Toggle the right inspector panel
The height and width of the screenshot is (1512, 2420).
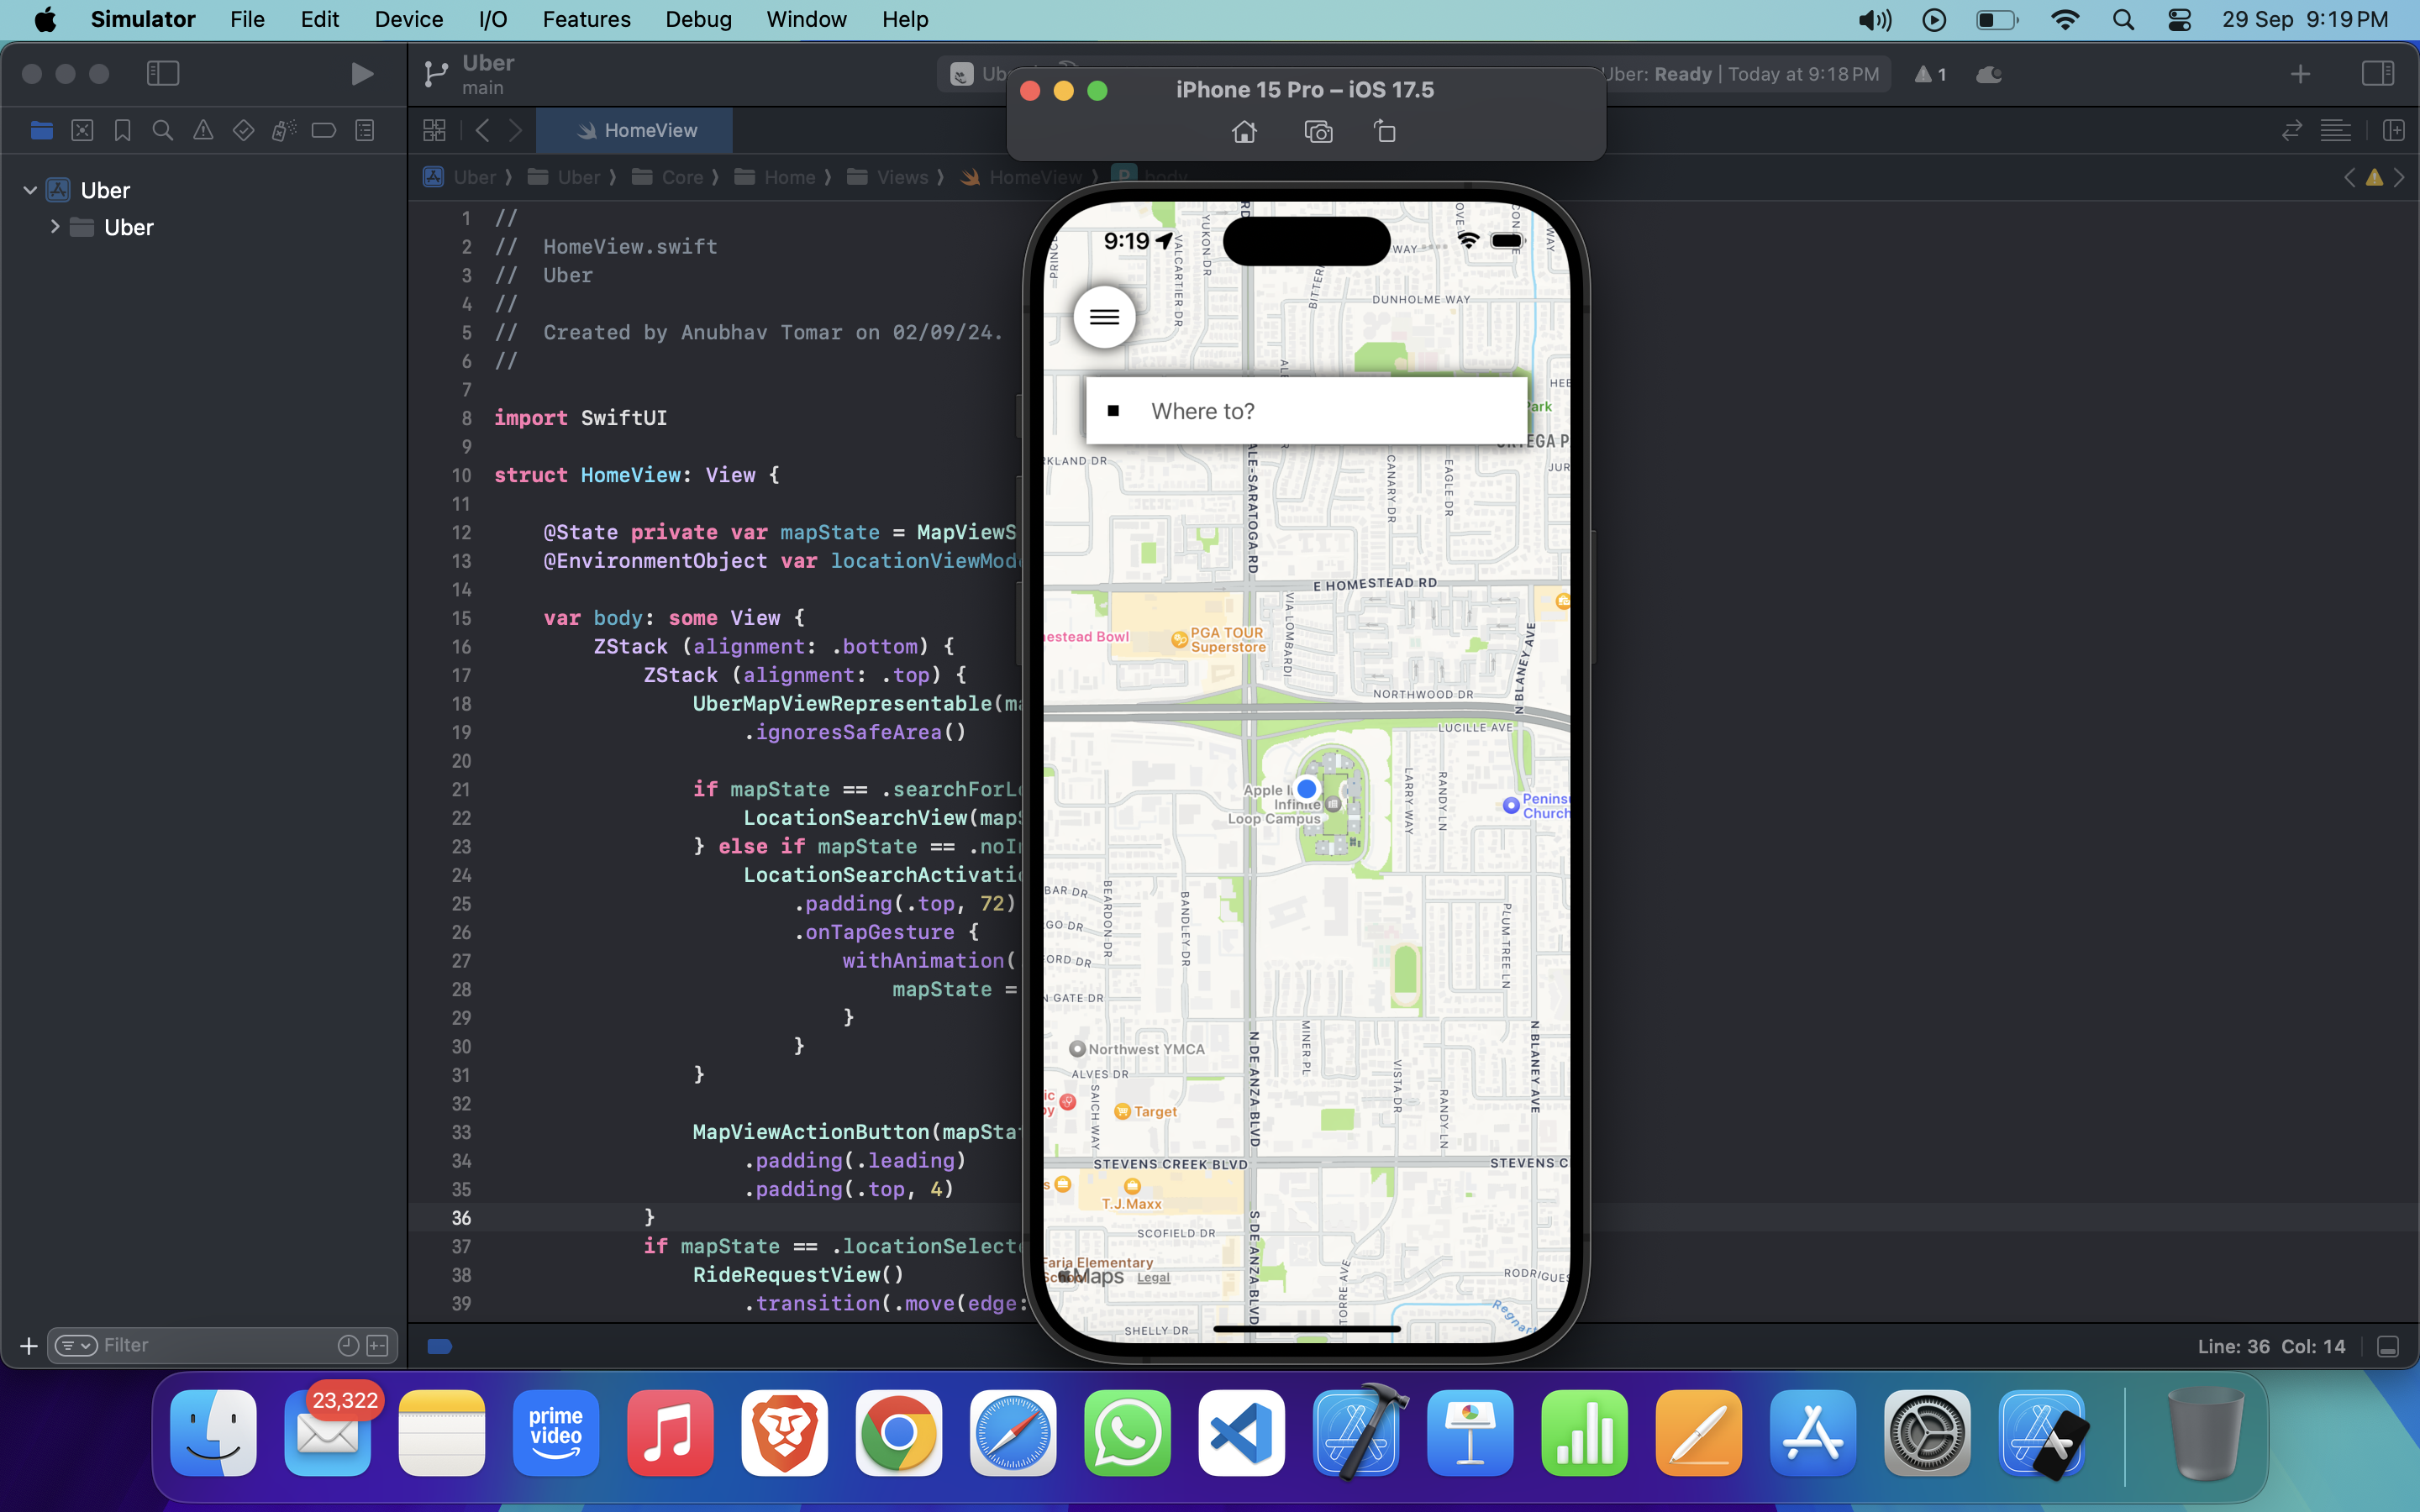[x=2377, y=74]
